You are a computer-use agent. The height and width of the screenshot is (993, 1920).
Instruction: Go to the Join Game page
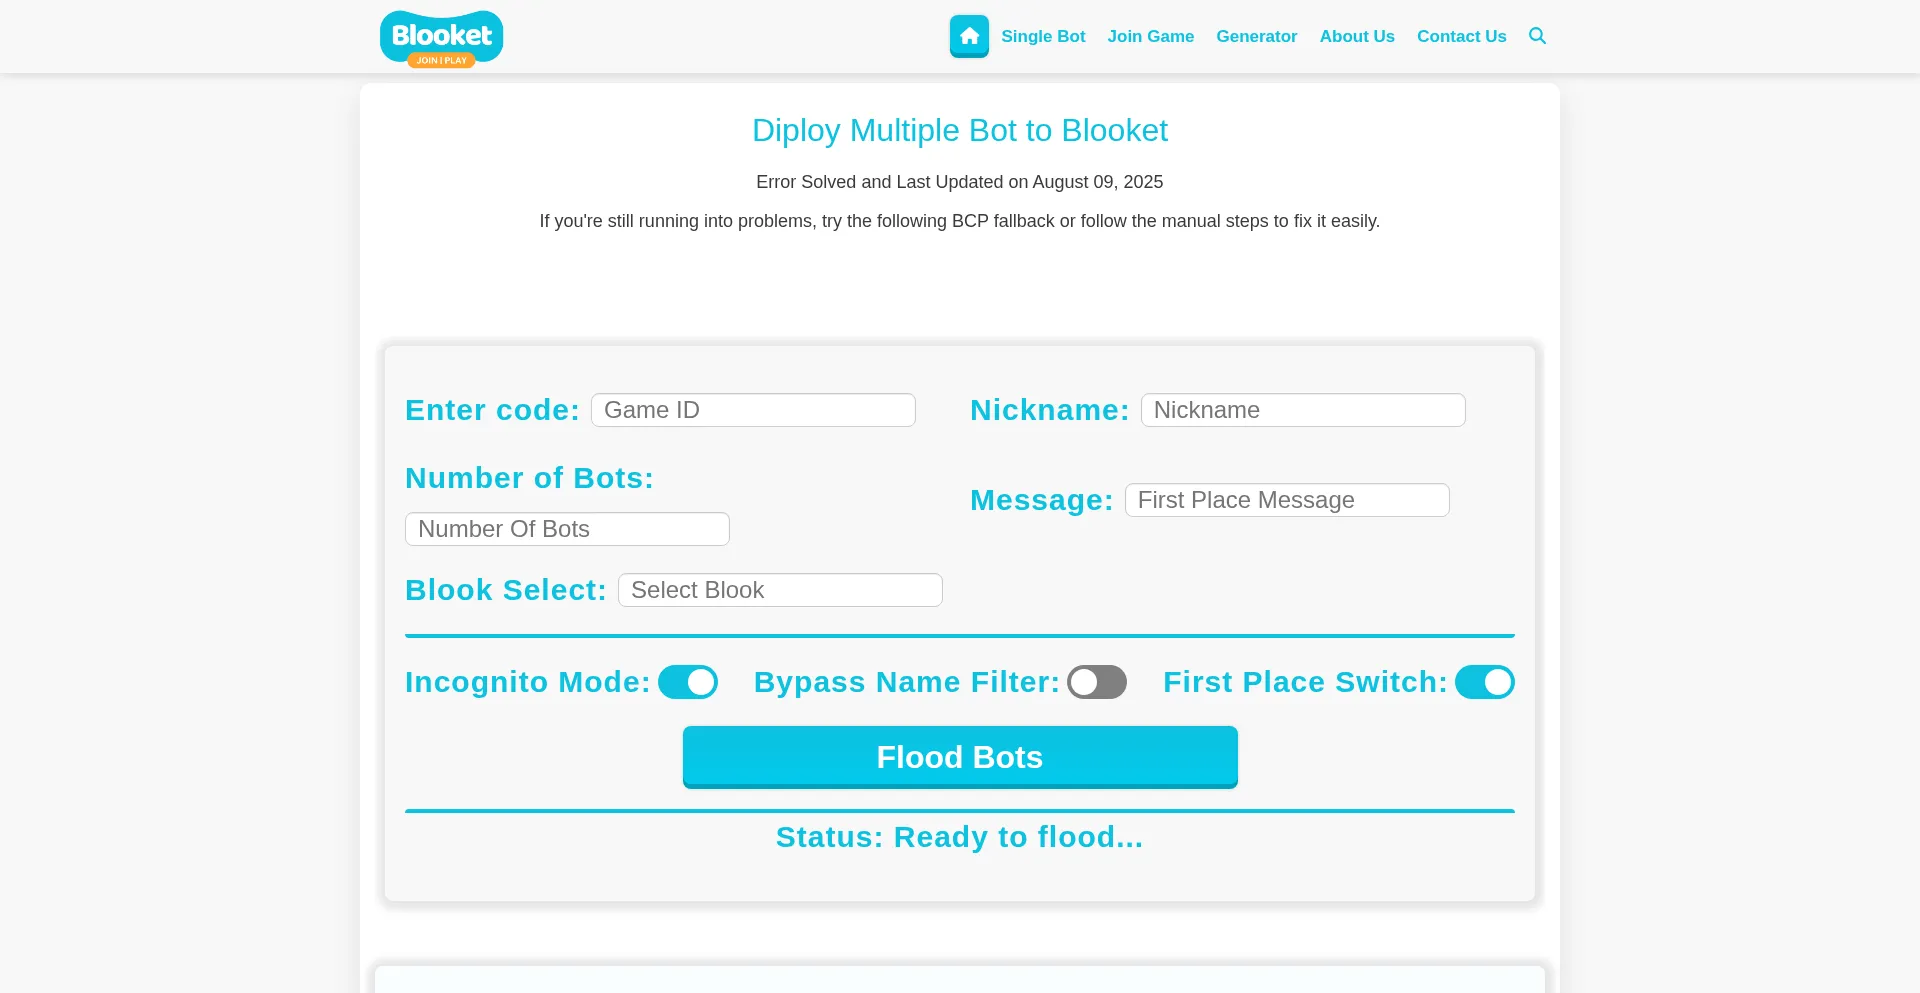click(x=1150, y=36)
